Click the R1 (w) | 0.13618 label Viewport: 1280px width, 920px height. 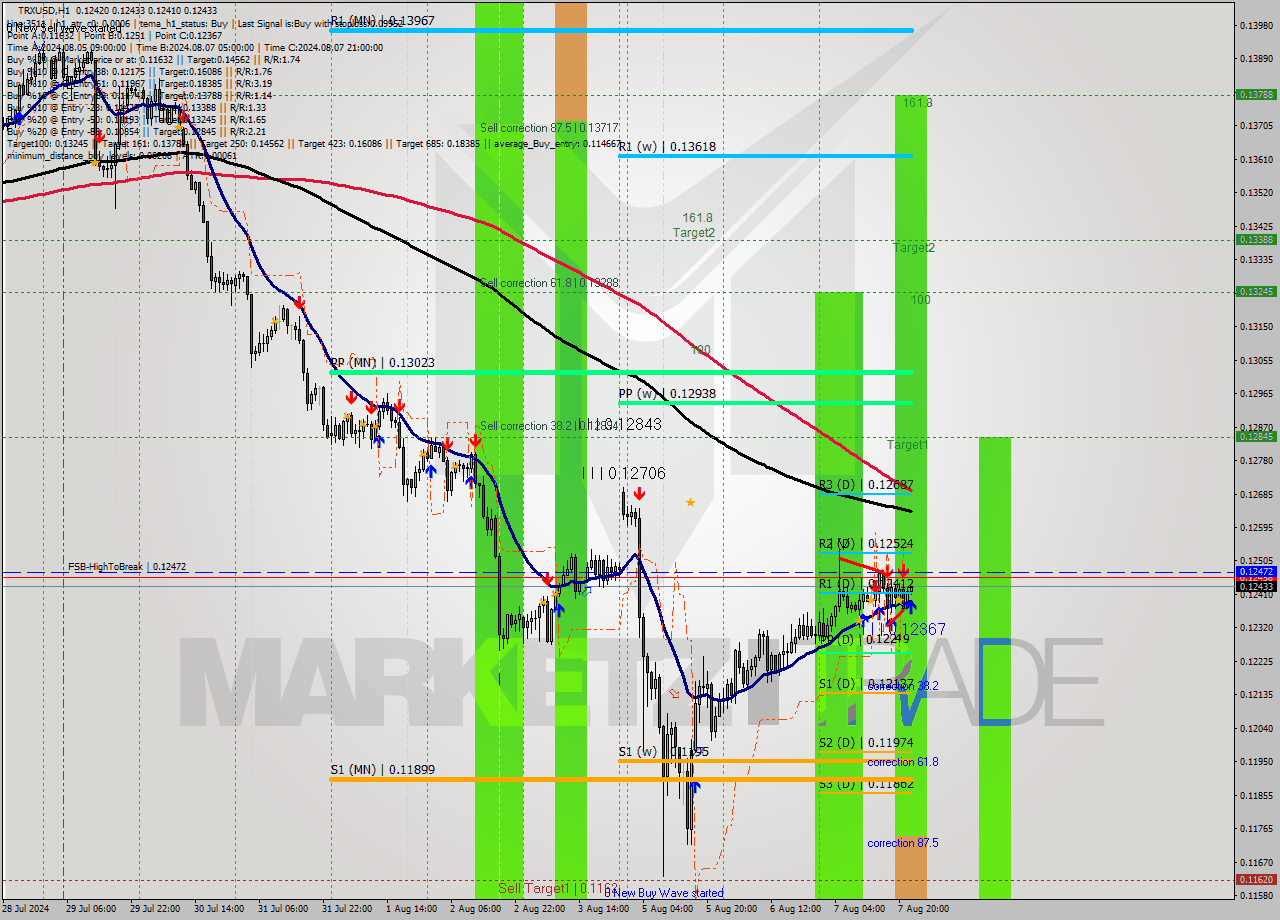[667, 146]
